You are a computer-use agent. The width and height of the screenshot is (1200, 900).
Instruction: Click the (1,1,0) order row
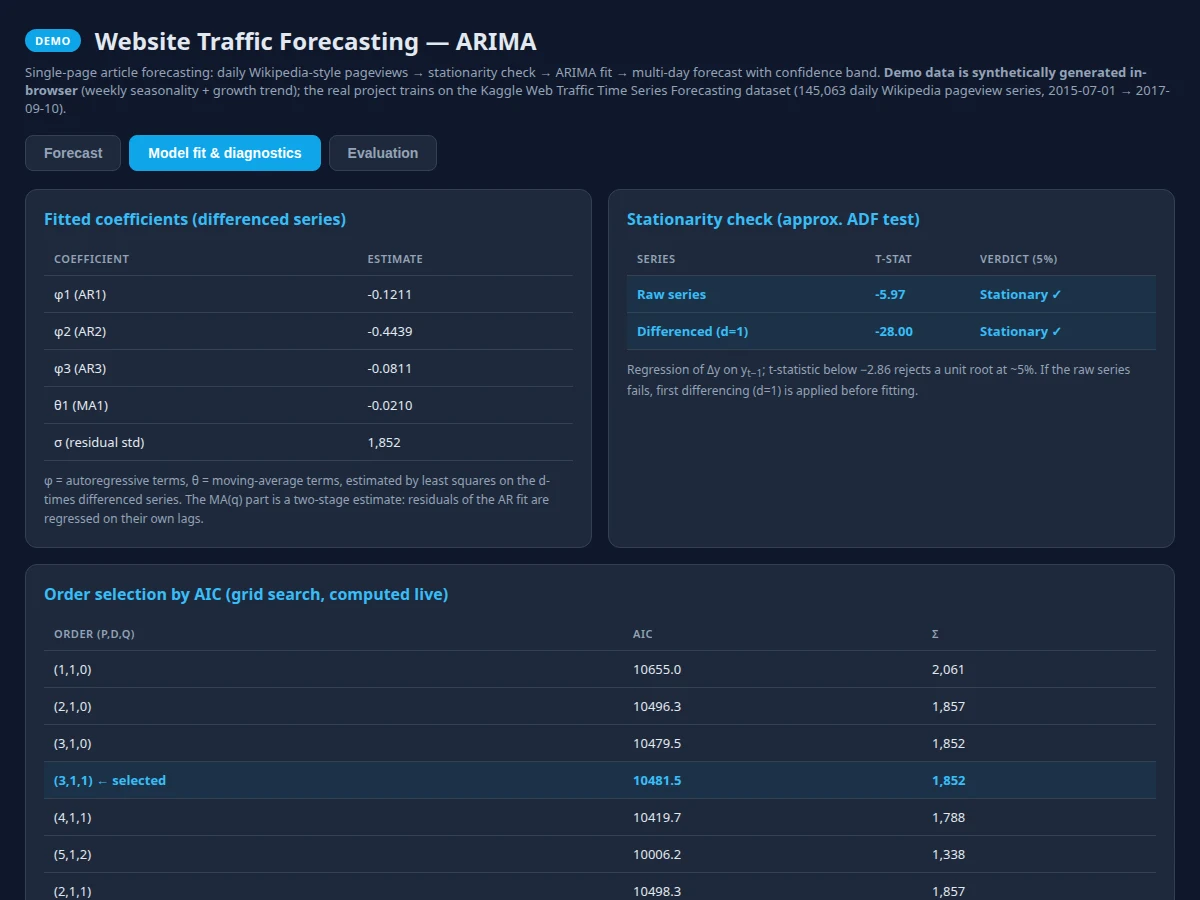pyautogui.click(x=600, y=669)
